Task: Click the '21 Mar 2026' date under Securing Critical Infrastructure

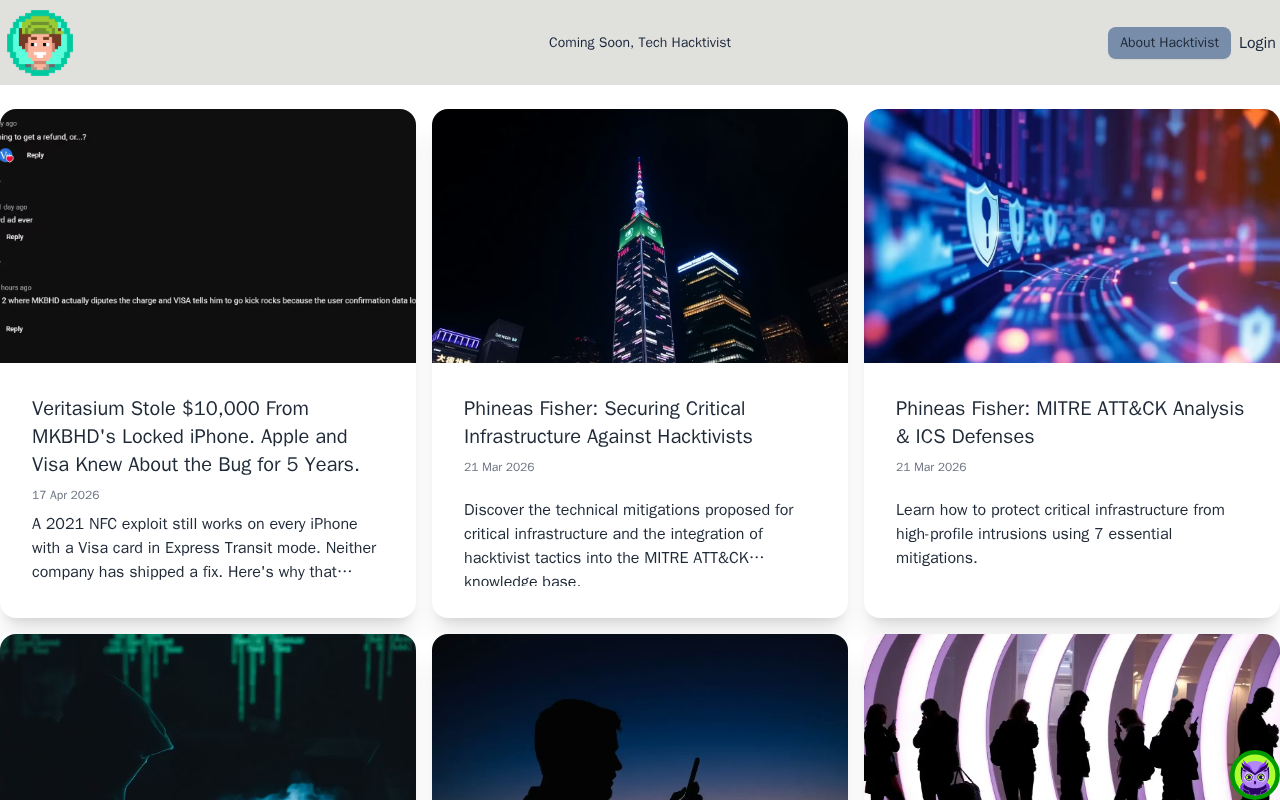Action: (499, 467)
